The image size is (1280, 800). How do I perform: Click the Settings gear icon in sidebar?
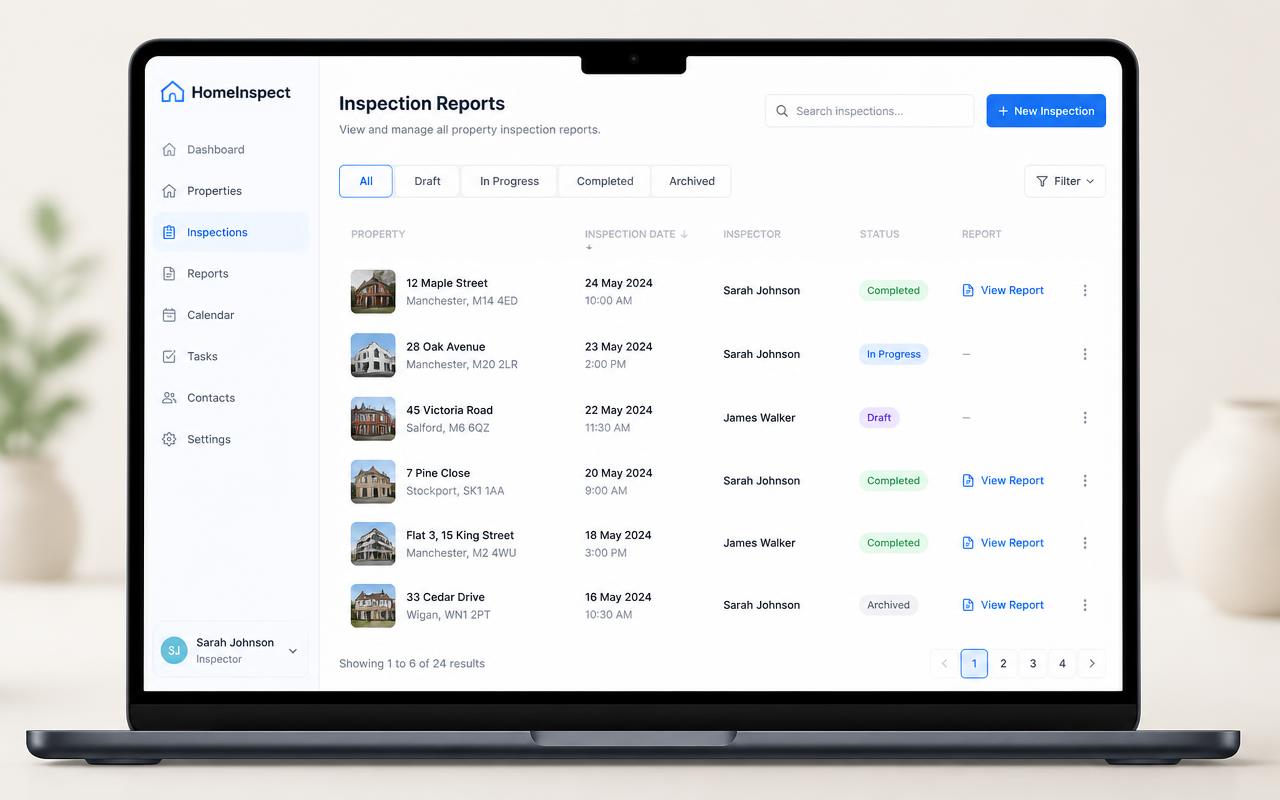169,439
